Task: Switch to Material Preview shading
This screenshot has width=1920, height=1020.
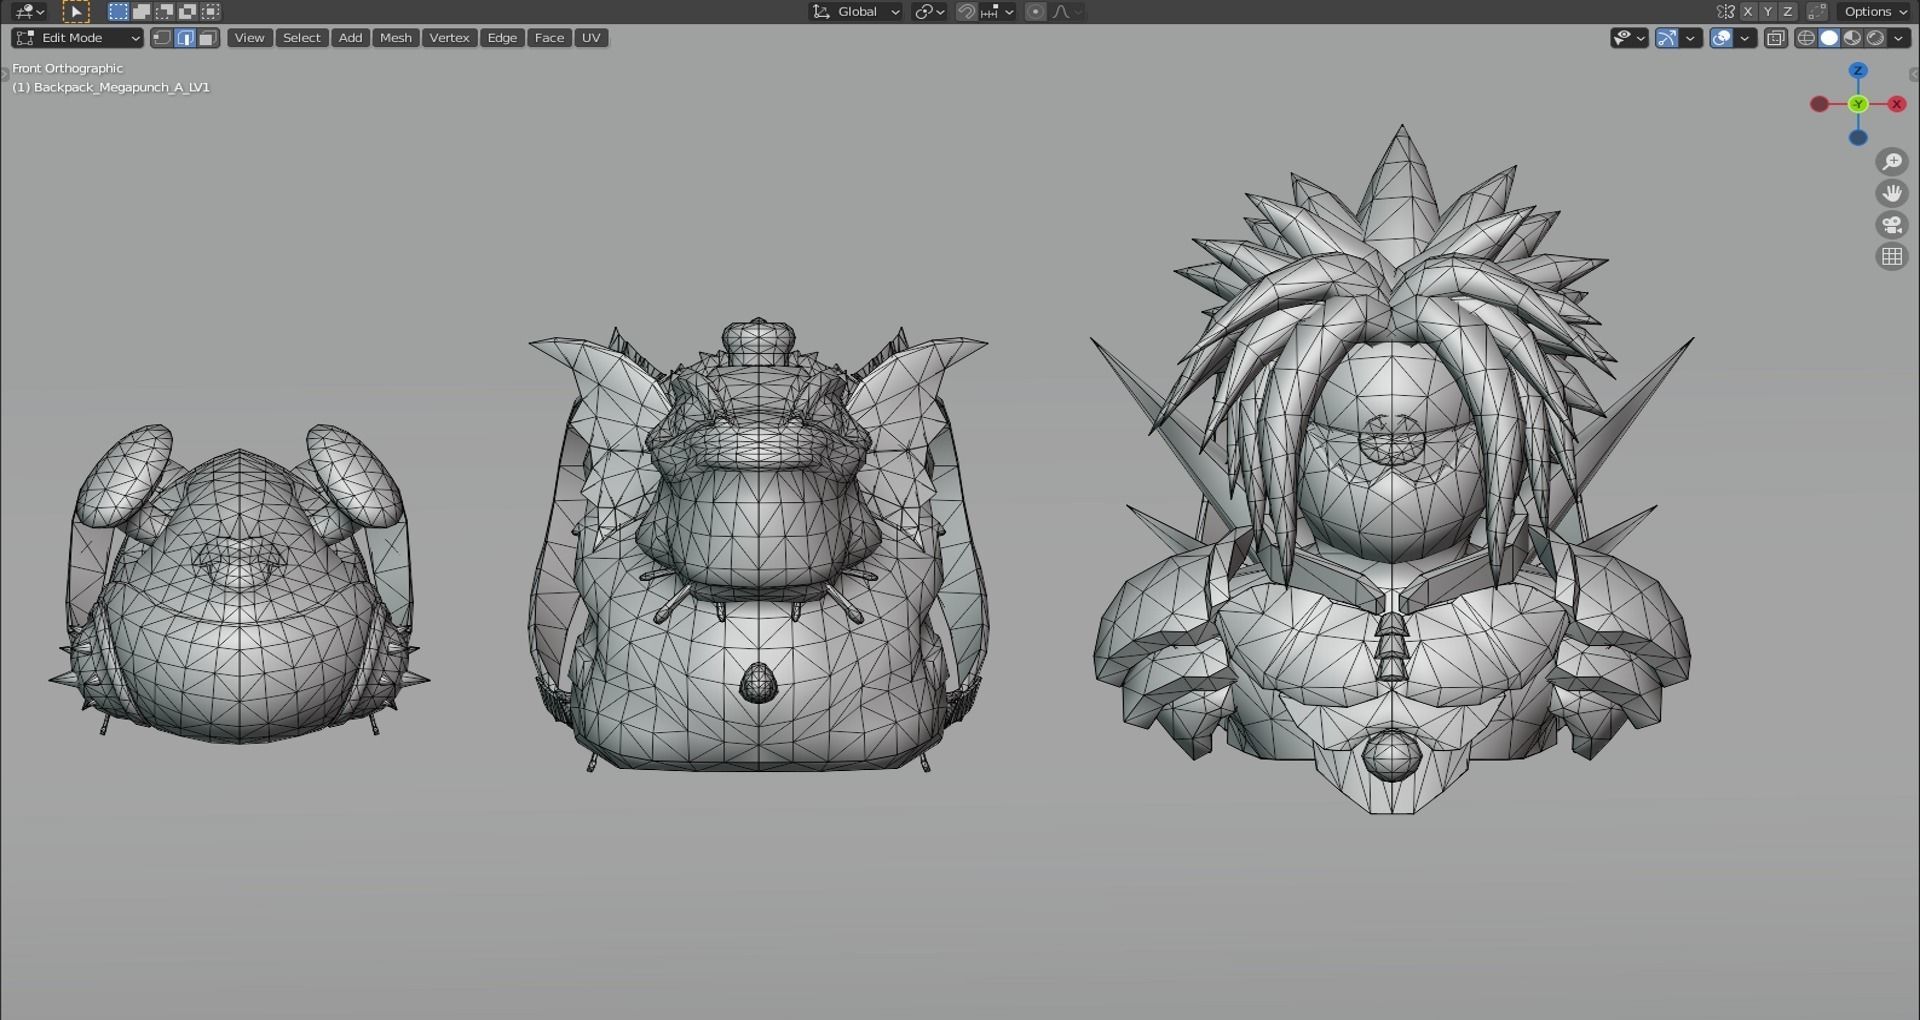Action: pos(1852,38)
